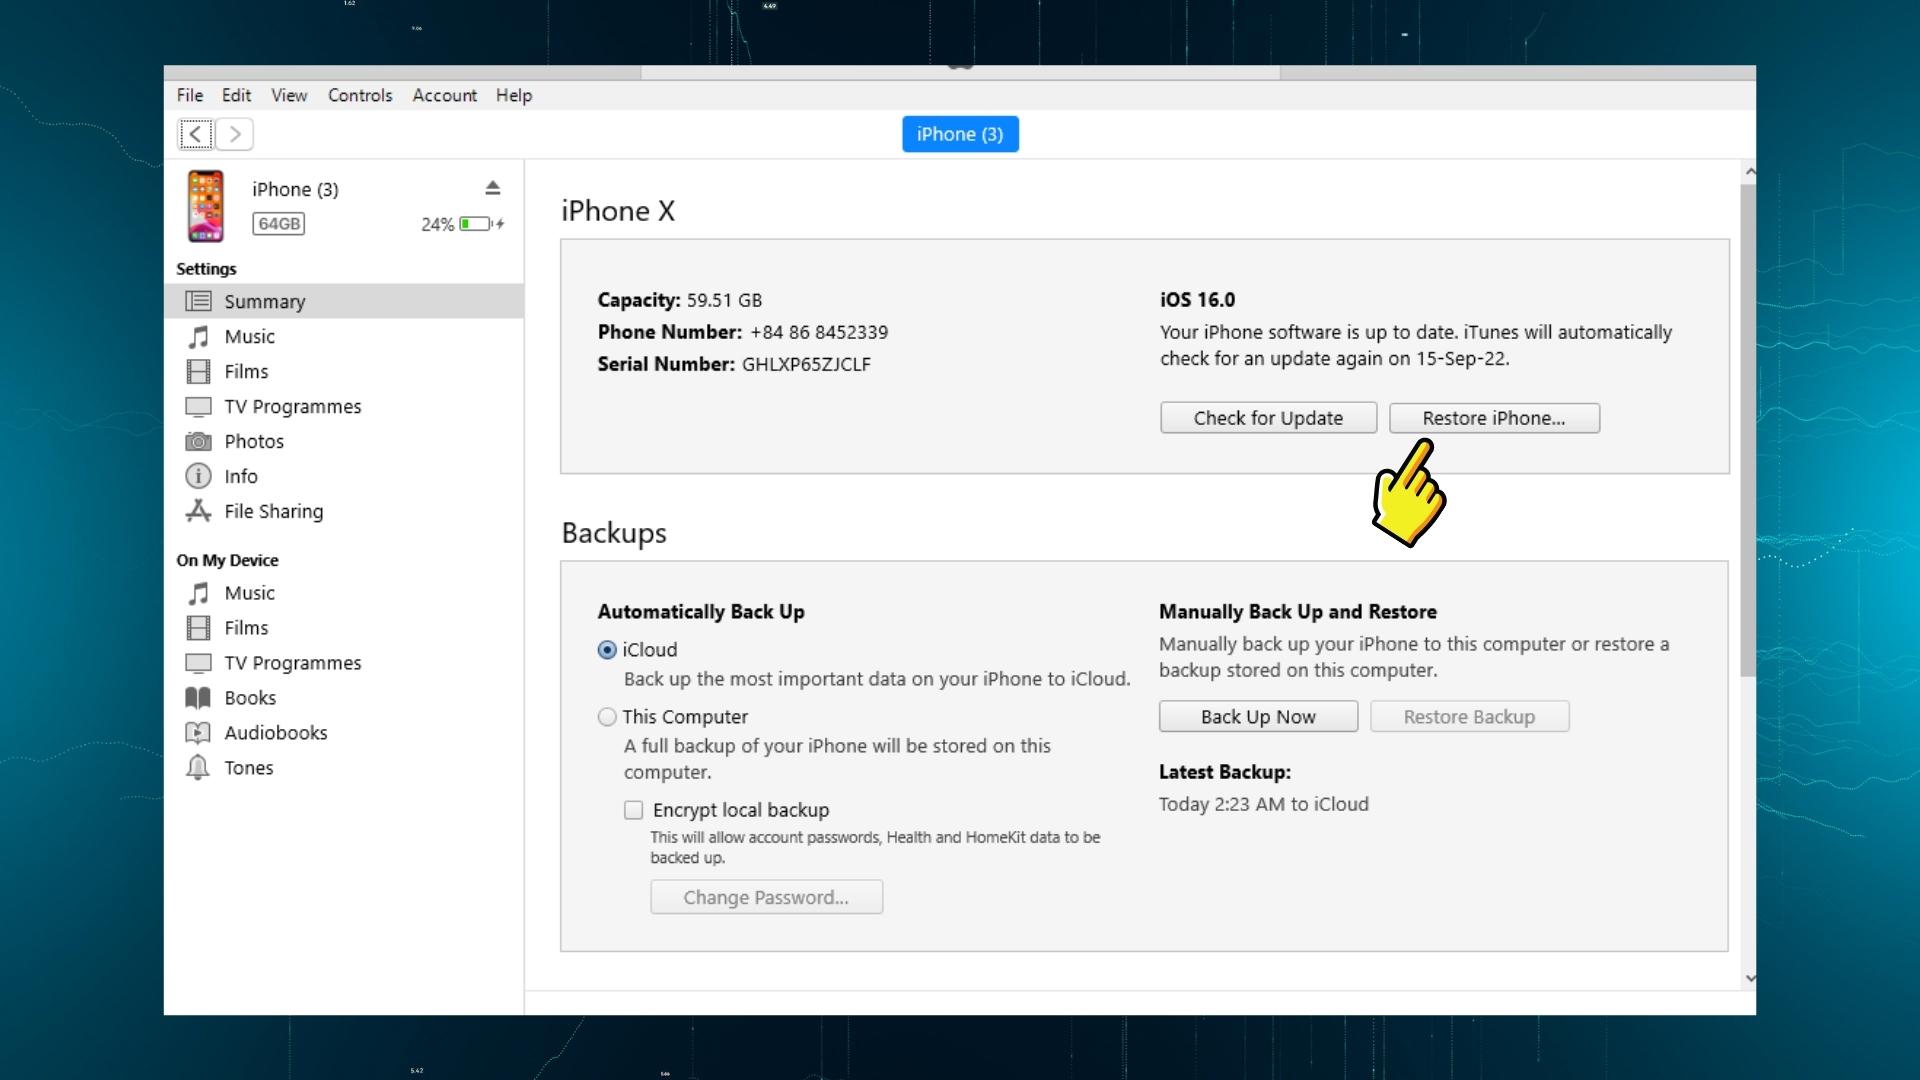Click Films filmstrip icon under On My Device
This screenshot has width=1920, height=1080.
pyautogui.click(x=198, y=628)
